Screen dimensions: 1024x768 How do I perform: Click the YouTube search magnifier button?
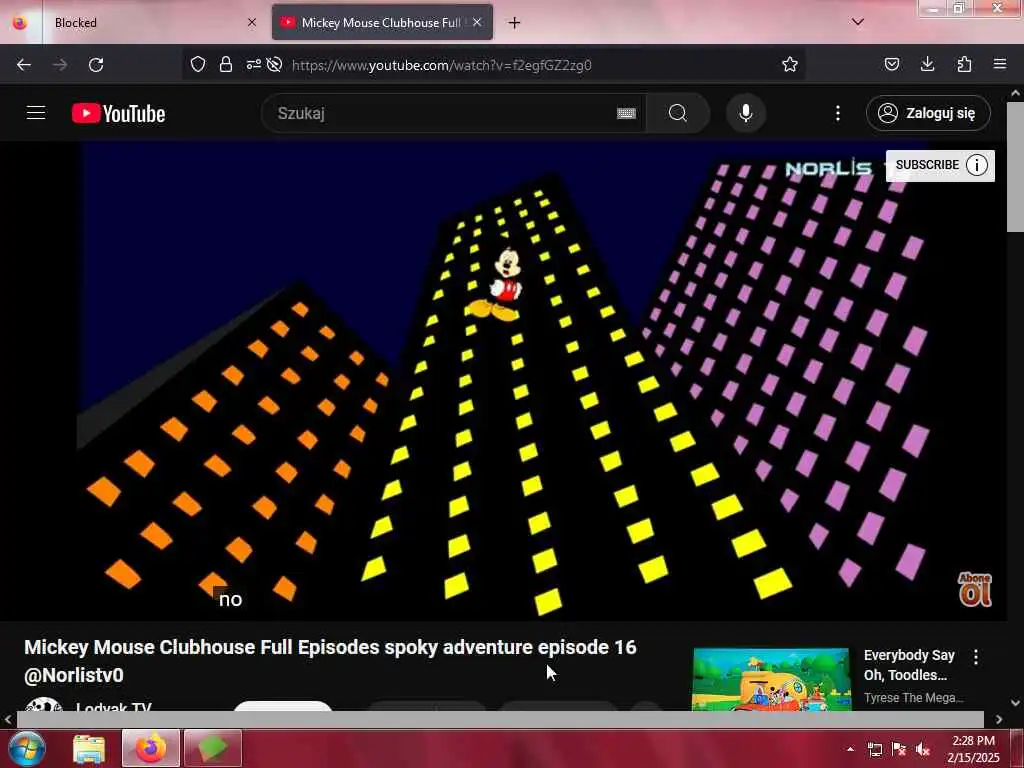(678, 113)
